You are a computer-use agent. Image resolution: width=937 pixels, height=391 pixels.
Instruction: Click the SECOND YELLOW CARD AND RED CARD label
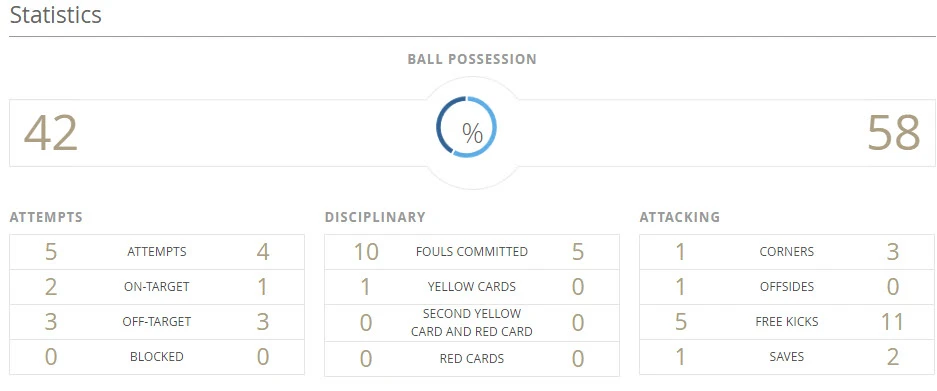(x=471, y=322)
